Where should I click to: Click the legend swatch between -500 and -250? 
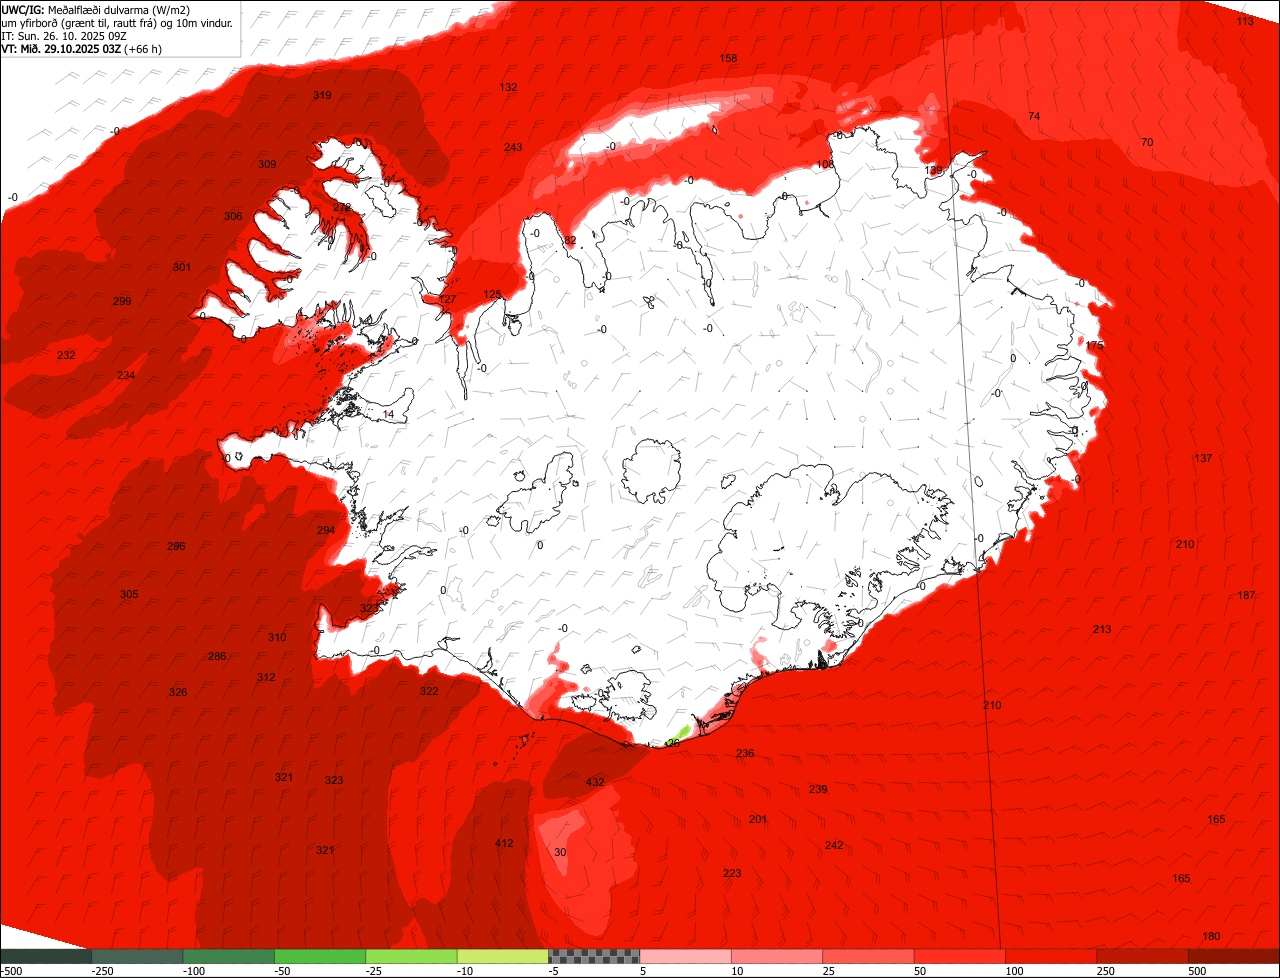(x=46, y=956)
